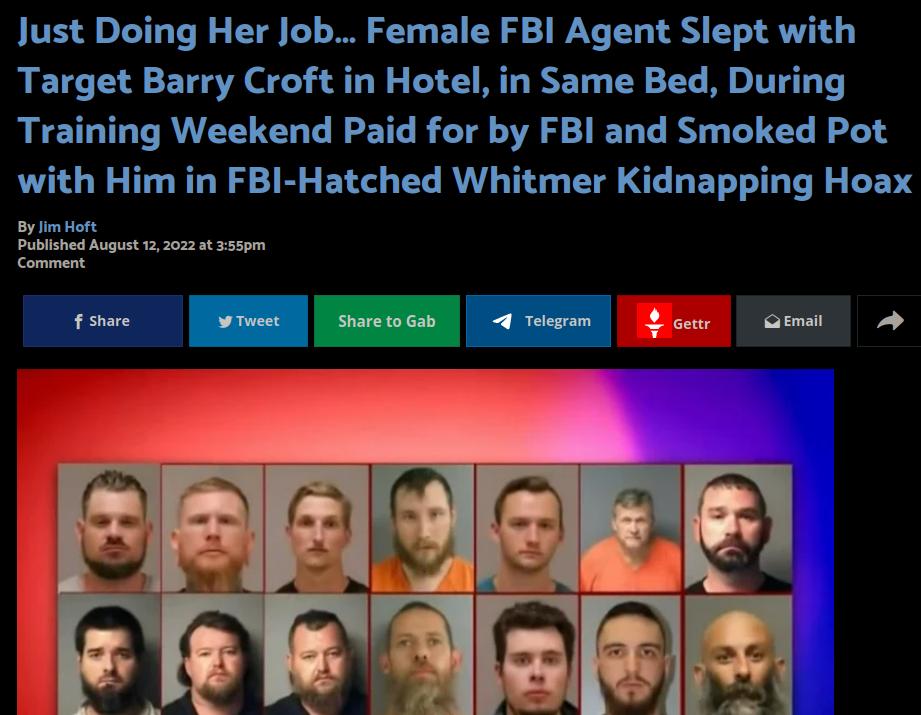Click the mugshot collage article image
Viewport: 921px width, 715px height.
(425, 542)
